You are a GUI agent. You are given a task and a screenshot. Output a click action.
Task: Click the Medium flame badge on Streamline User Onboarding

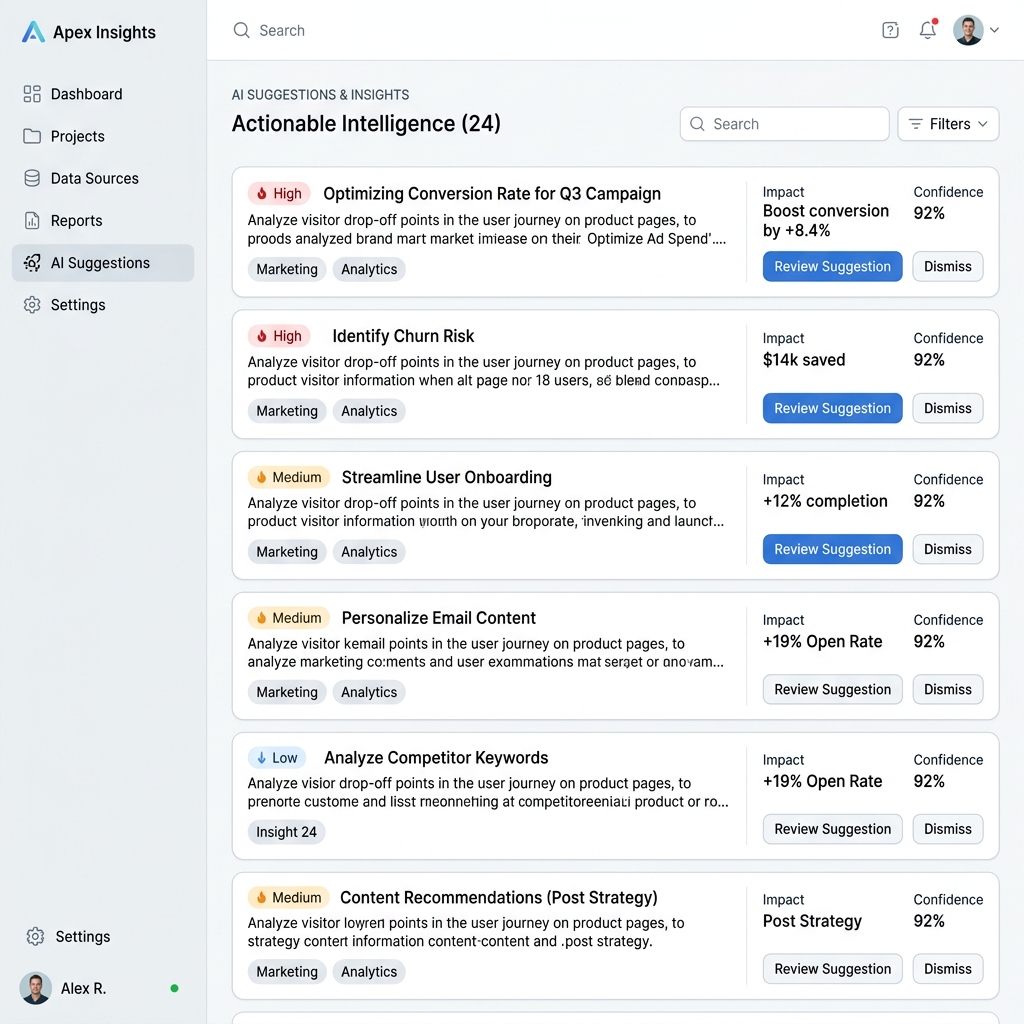[289, 477]
